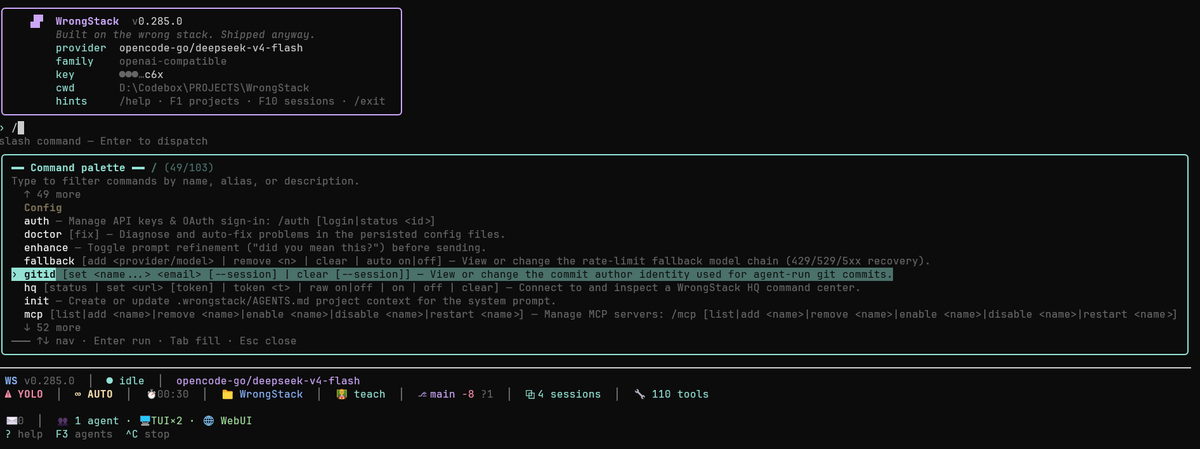Click the ^C stop hint
The image size is (1200, 449).
(x=148, y=434)
